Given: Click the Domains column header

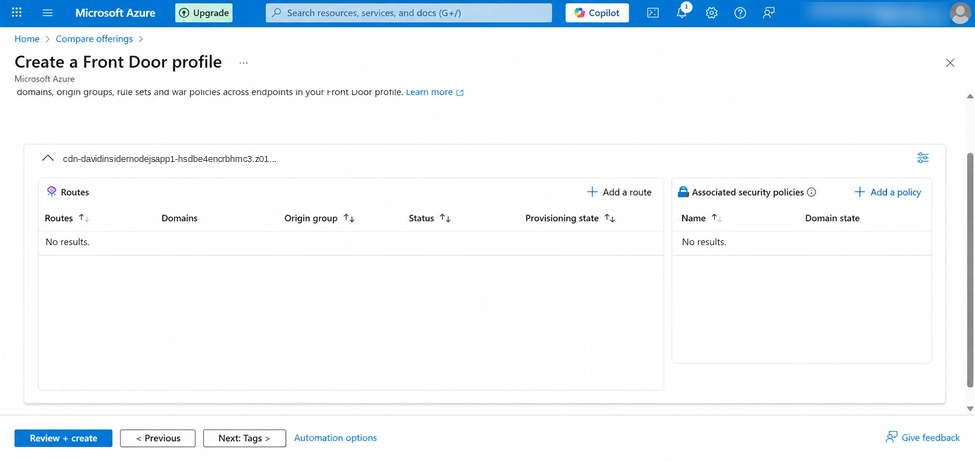Looking at the screenshot, I should (180, 218).
